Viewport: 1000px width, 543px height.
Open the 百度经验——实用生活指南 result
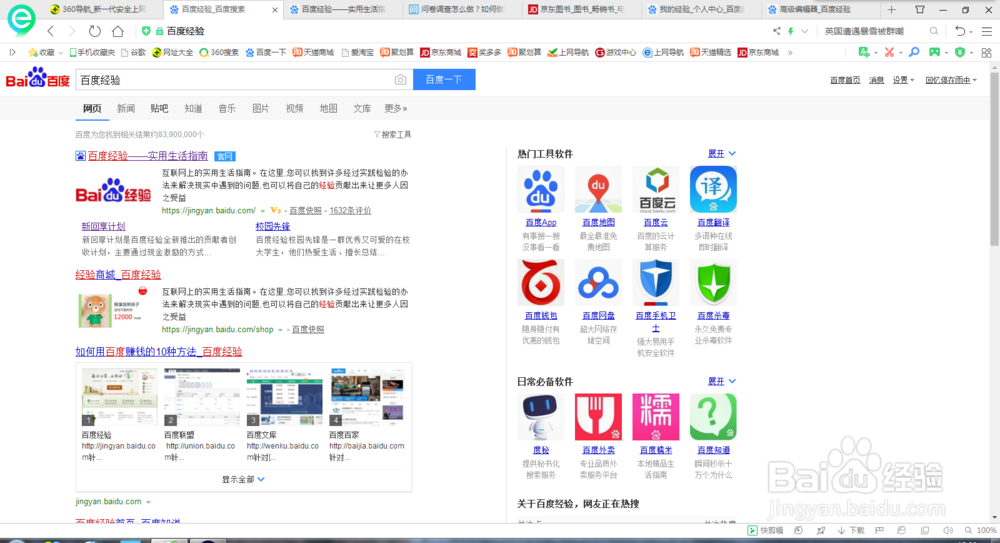click(x=147, y=156)
